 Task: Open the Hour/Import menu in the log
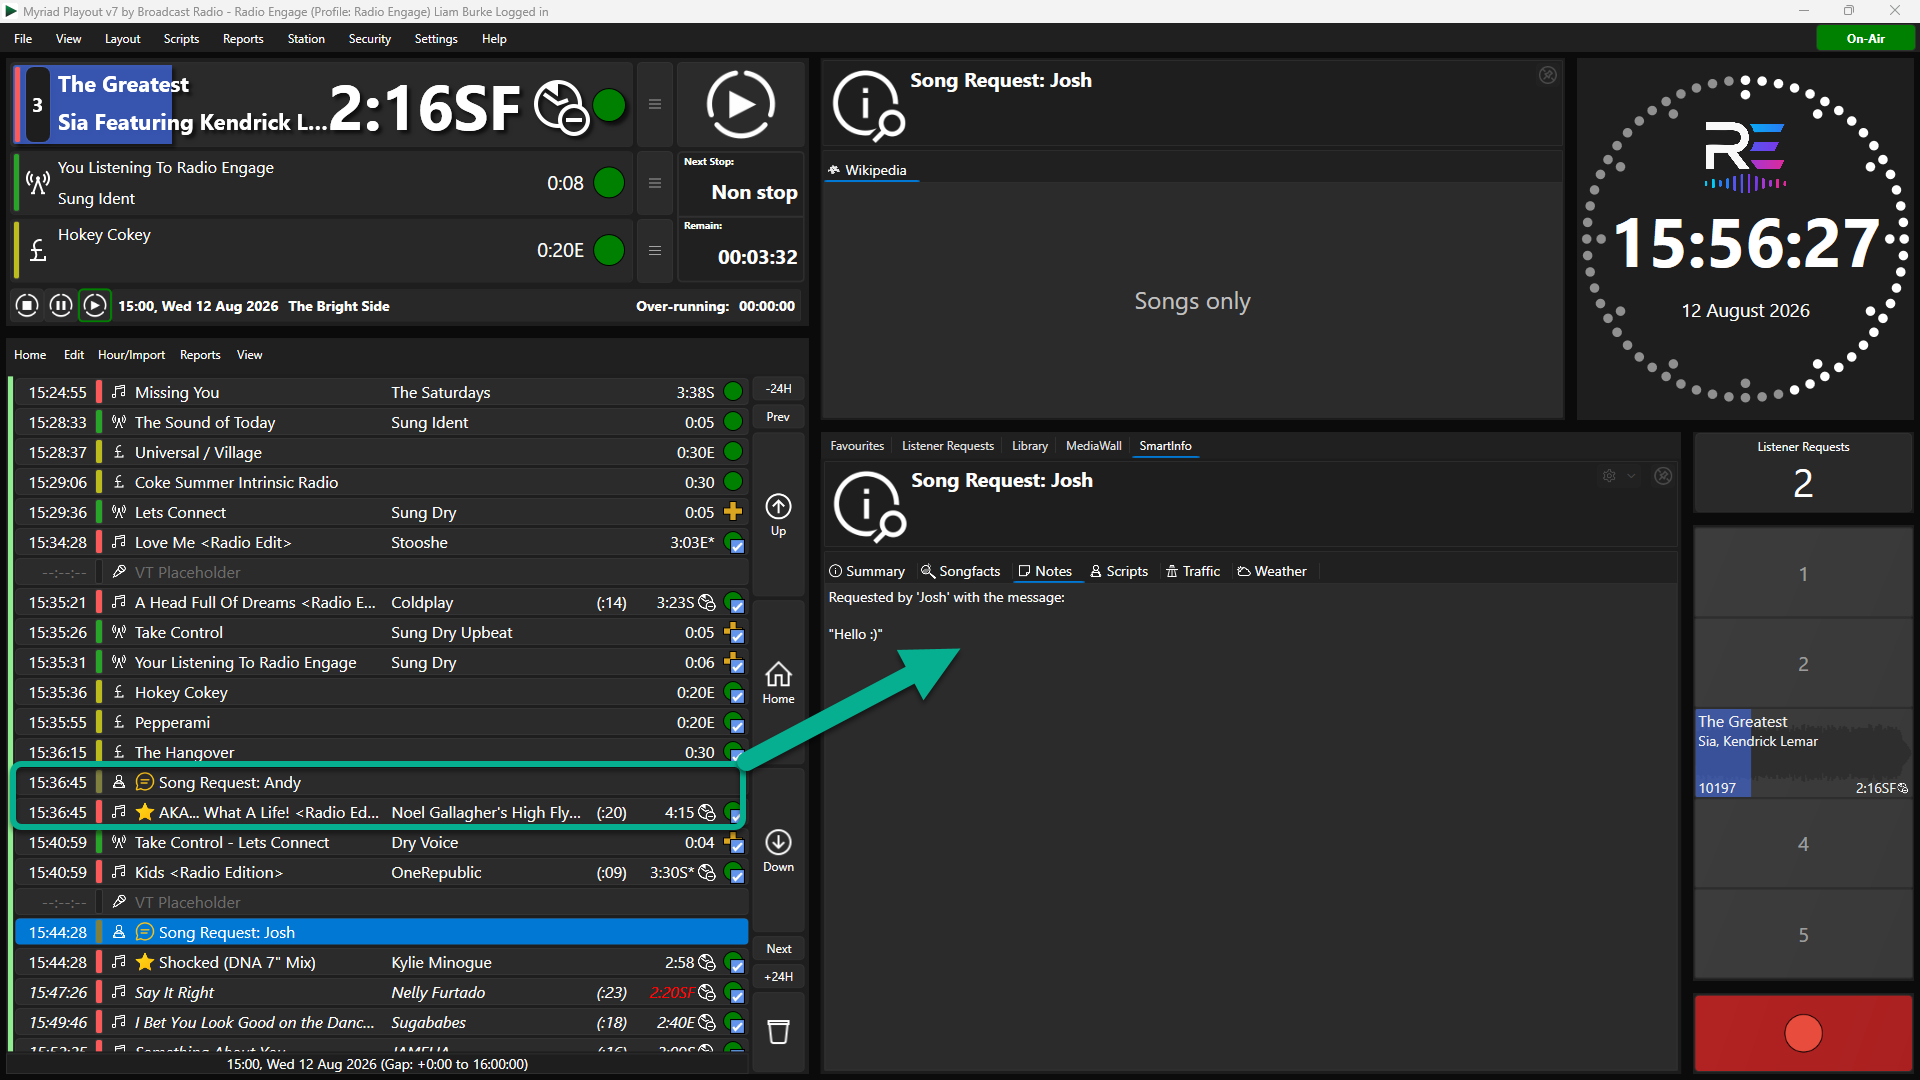pos(131,355)
